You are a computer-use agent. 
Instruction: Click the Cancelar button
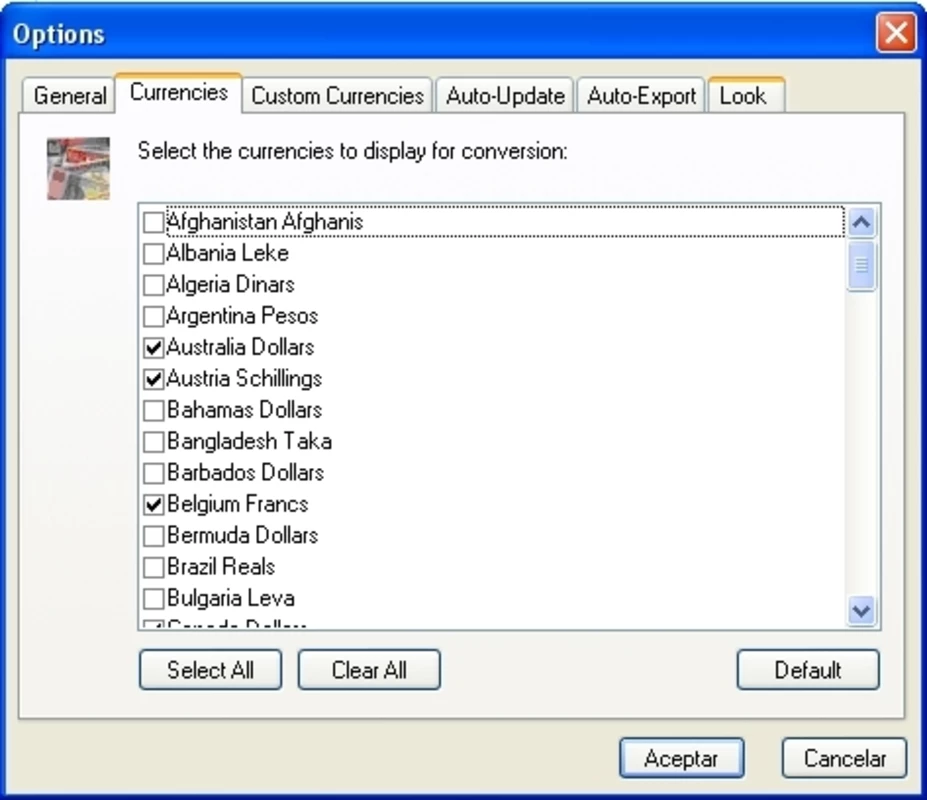click(844, 758)
